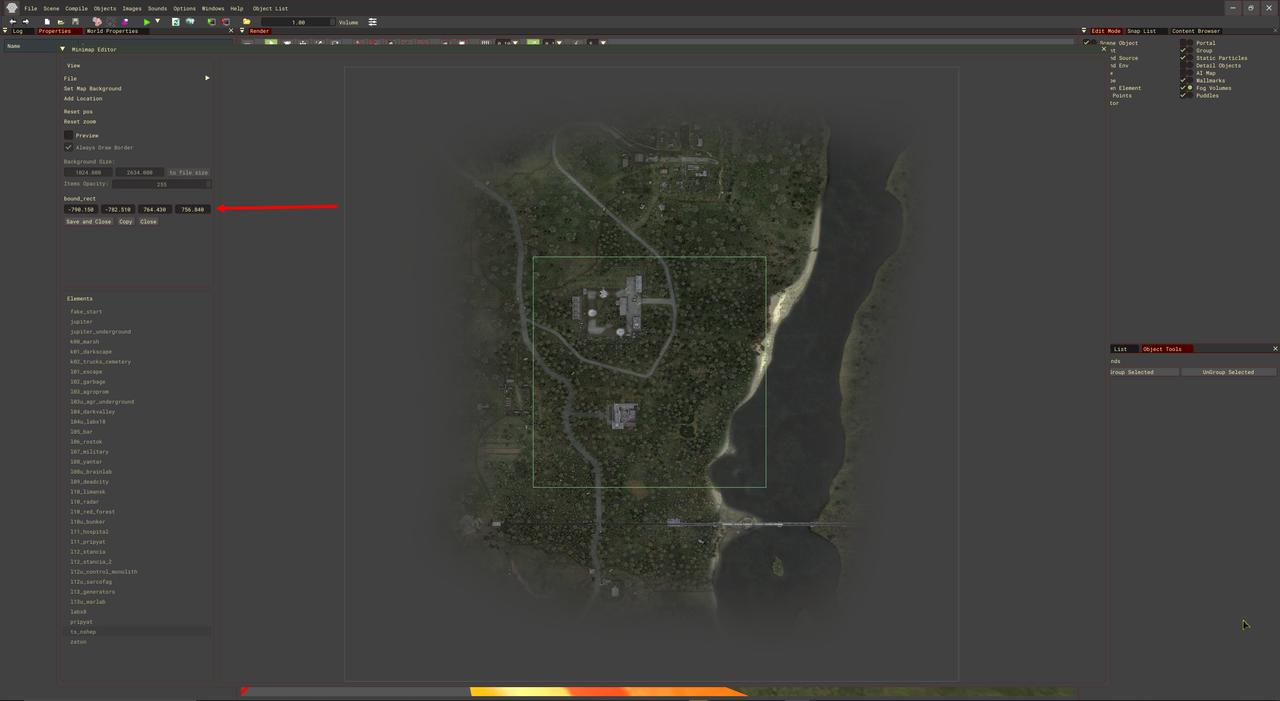Click the UnGroup Selected button

pyautogui.click(x=1228, y=372)
